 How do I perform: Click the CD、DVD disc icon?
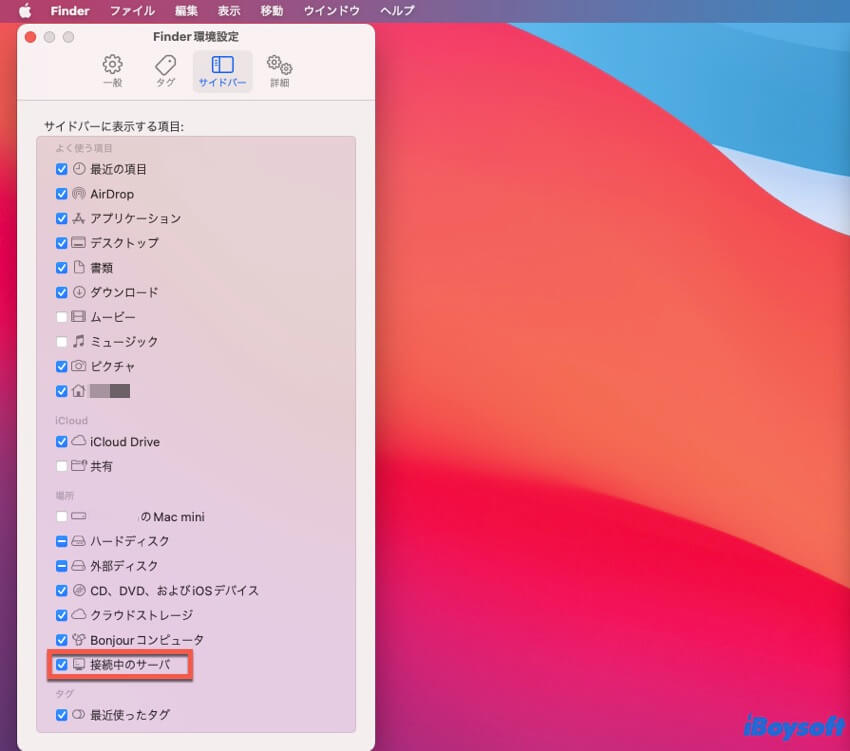(x=79, y=590)
